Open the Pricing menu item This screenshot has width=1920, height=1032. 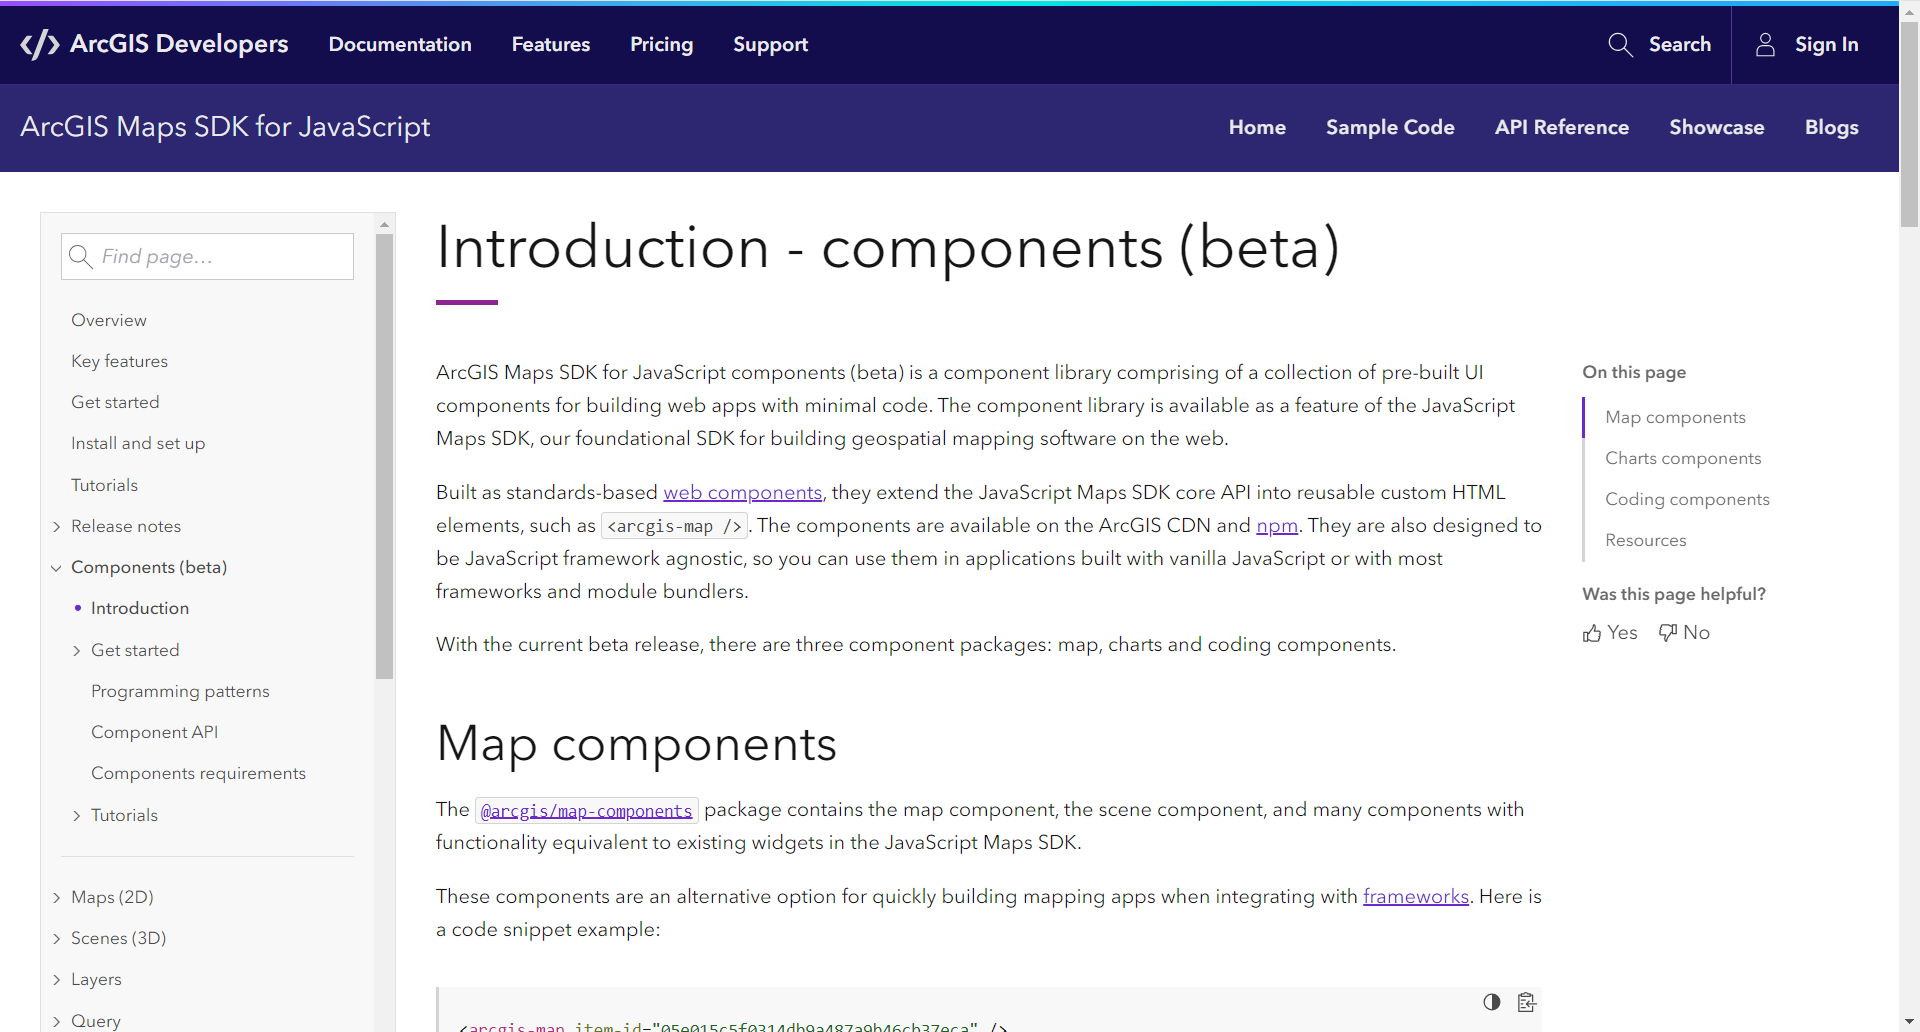coord(661,44)
